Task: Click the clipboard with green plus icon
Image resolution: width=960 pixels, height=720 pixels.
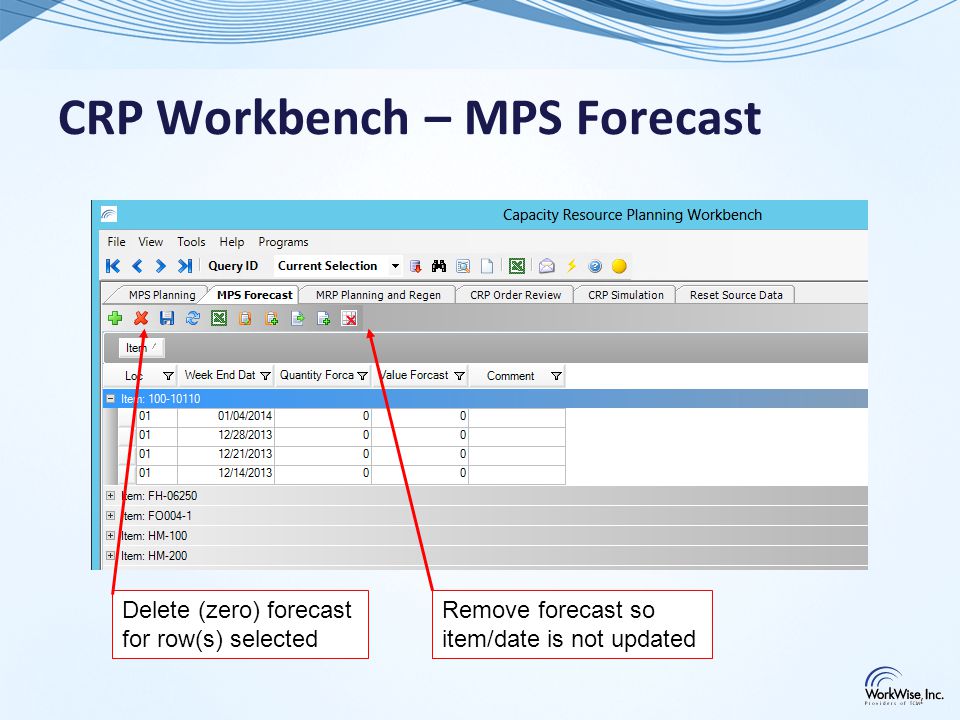Action: tap(271, 318)
